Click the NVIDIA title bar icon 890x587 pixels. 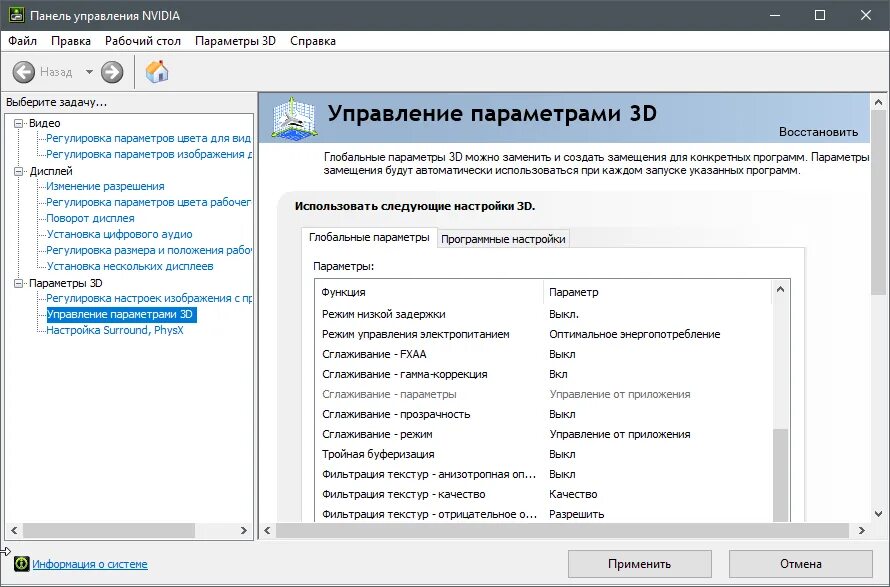click(x=16, y=15)
